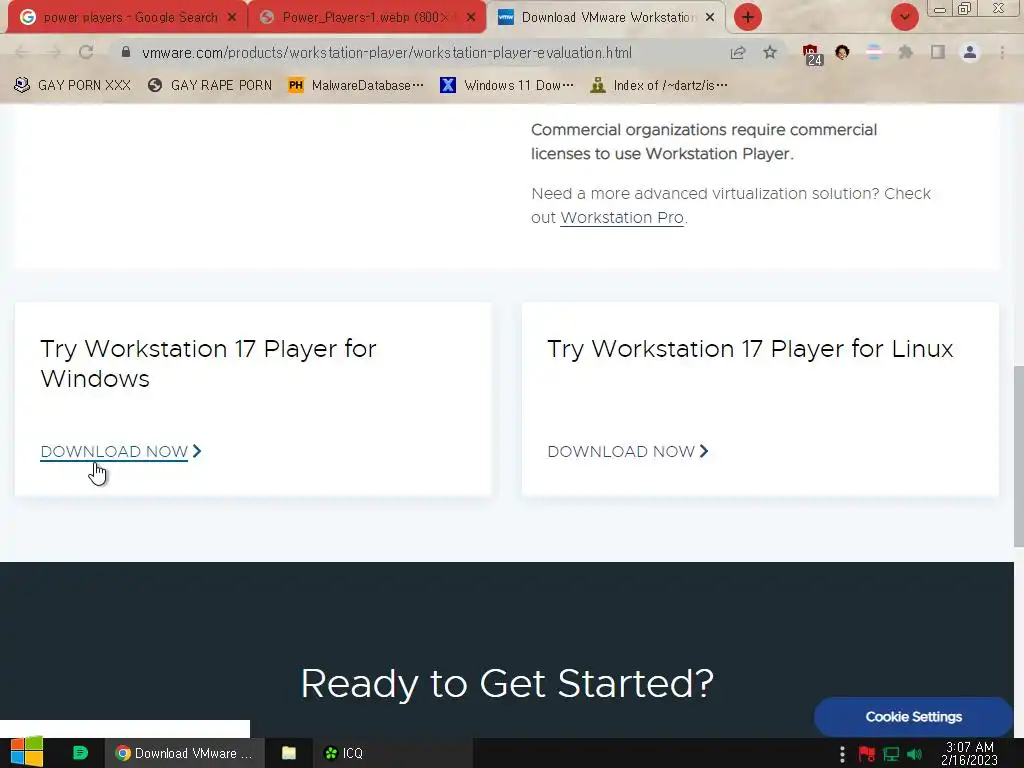Open the red flag notification tray icon
1024x768 pixels.
pos(867,754)
